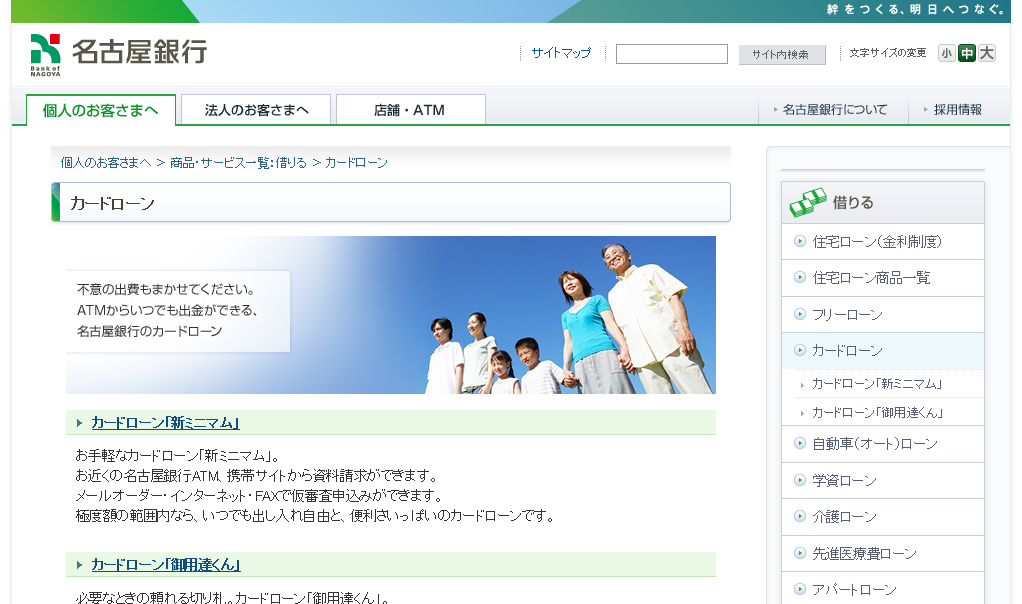Open 採用情報 in the top navigation
Image resolution: width=1022 pixels, height=604 pixels.
957,109
